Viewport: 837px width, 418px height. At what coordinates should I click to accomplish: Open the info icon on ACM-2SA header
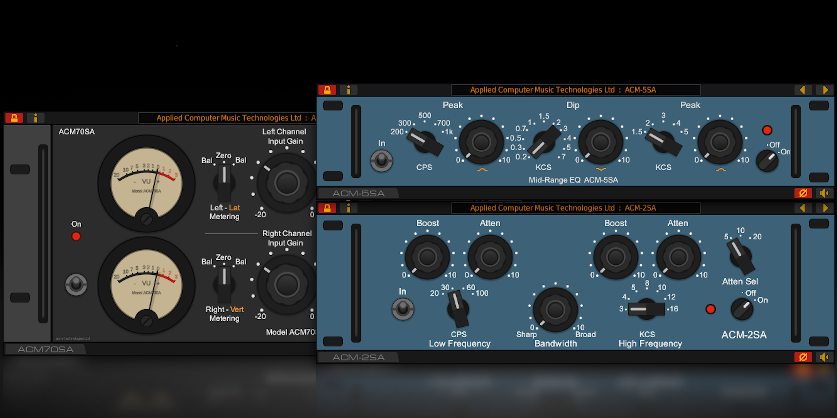[x=349, y=208]
